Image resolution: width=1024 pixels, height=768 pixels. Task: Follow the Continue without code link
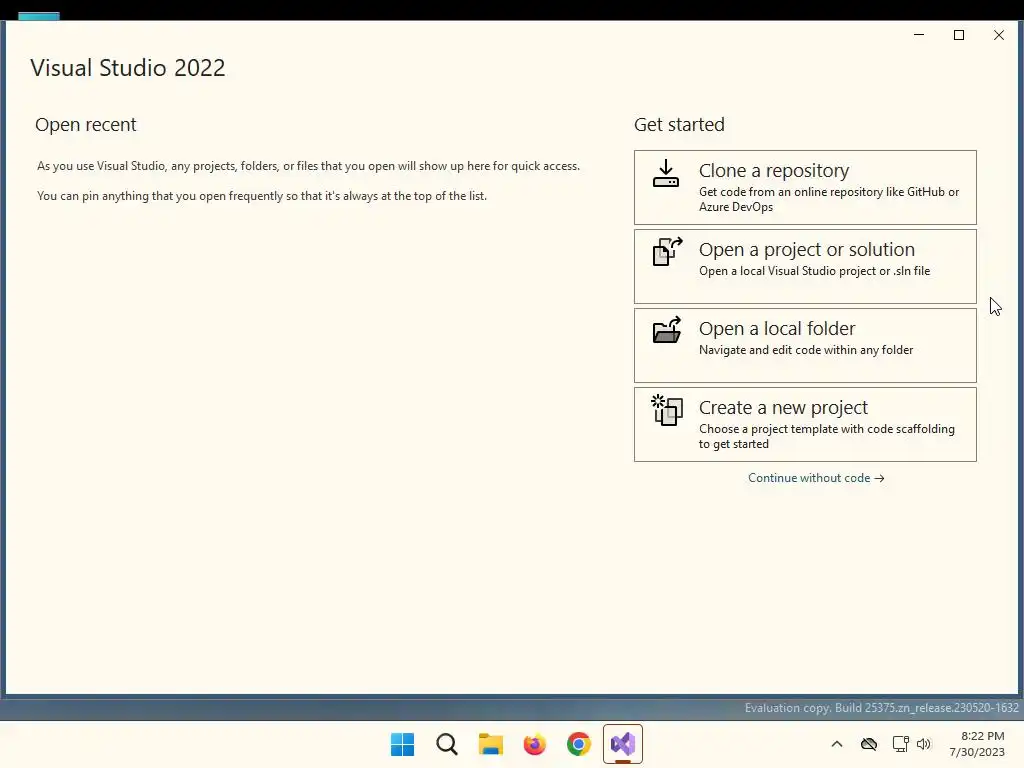[816, 478]
